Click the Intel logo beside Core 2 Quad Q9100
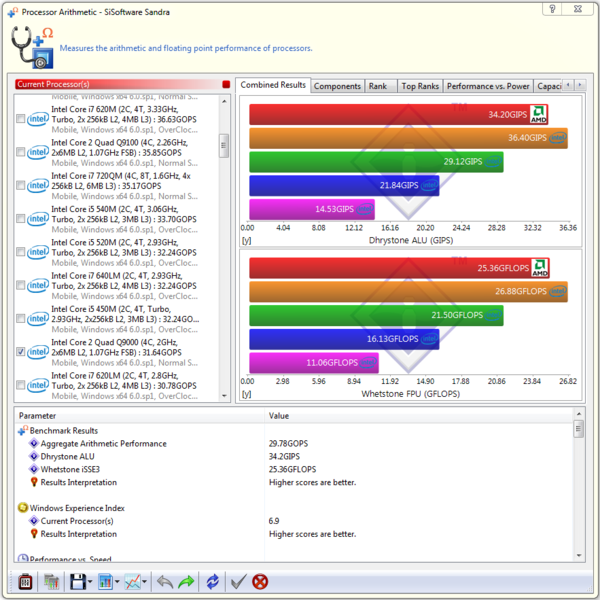This screenshot has height=600, width=600. pyautogui.click(x=38, y=152)
